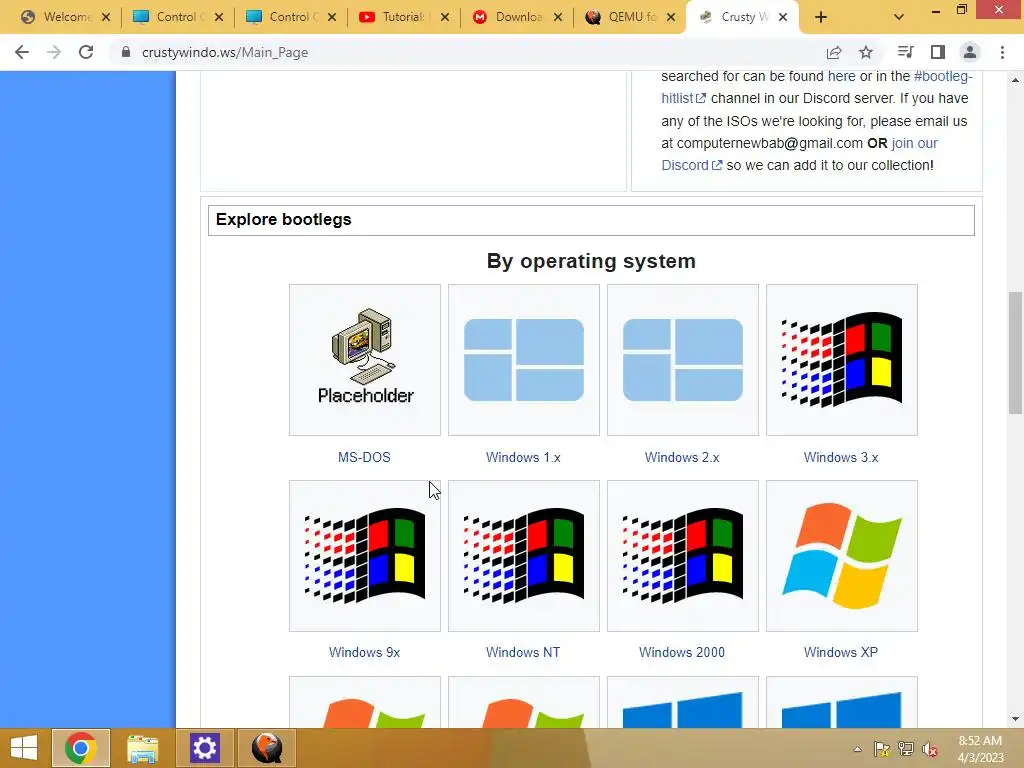Click the scrollbar up arrow

coord(1015,80)
